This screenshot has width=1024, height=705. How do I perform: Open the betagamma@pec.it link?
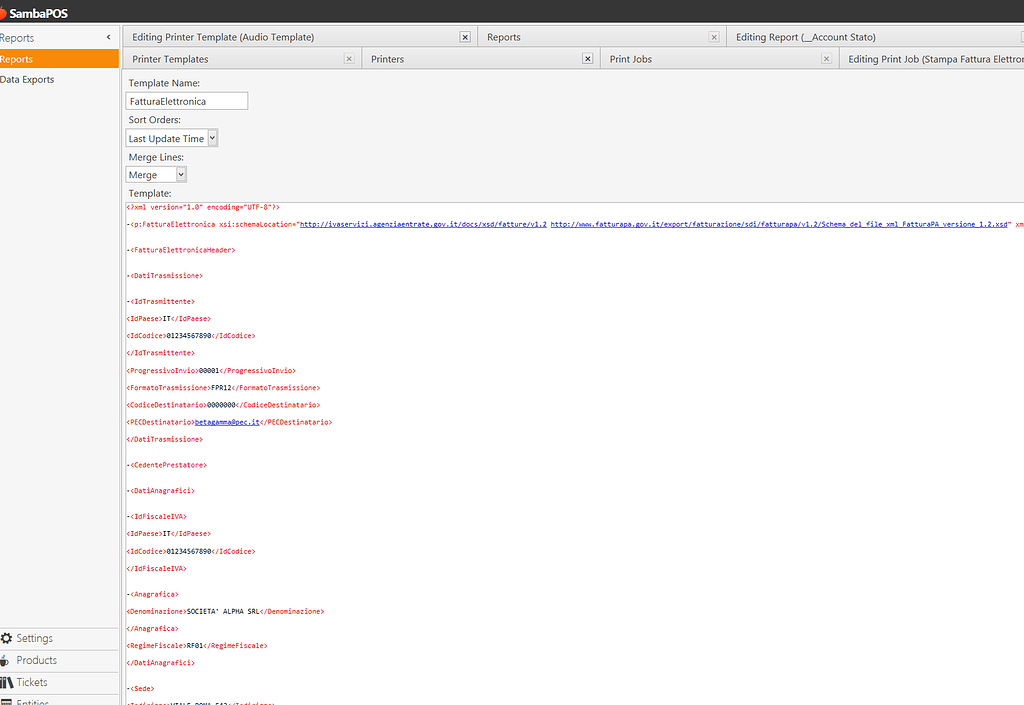(227, 422)
